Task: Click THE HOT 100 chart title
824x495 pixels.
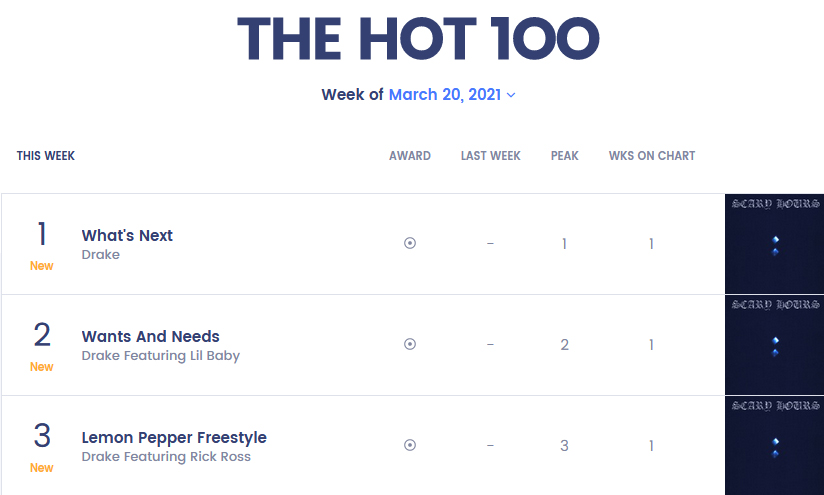Action: pos(418,38)
